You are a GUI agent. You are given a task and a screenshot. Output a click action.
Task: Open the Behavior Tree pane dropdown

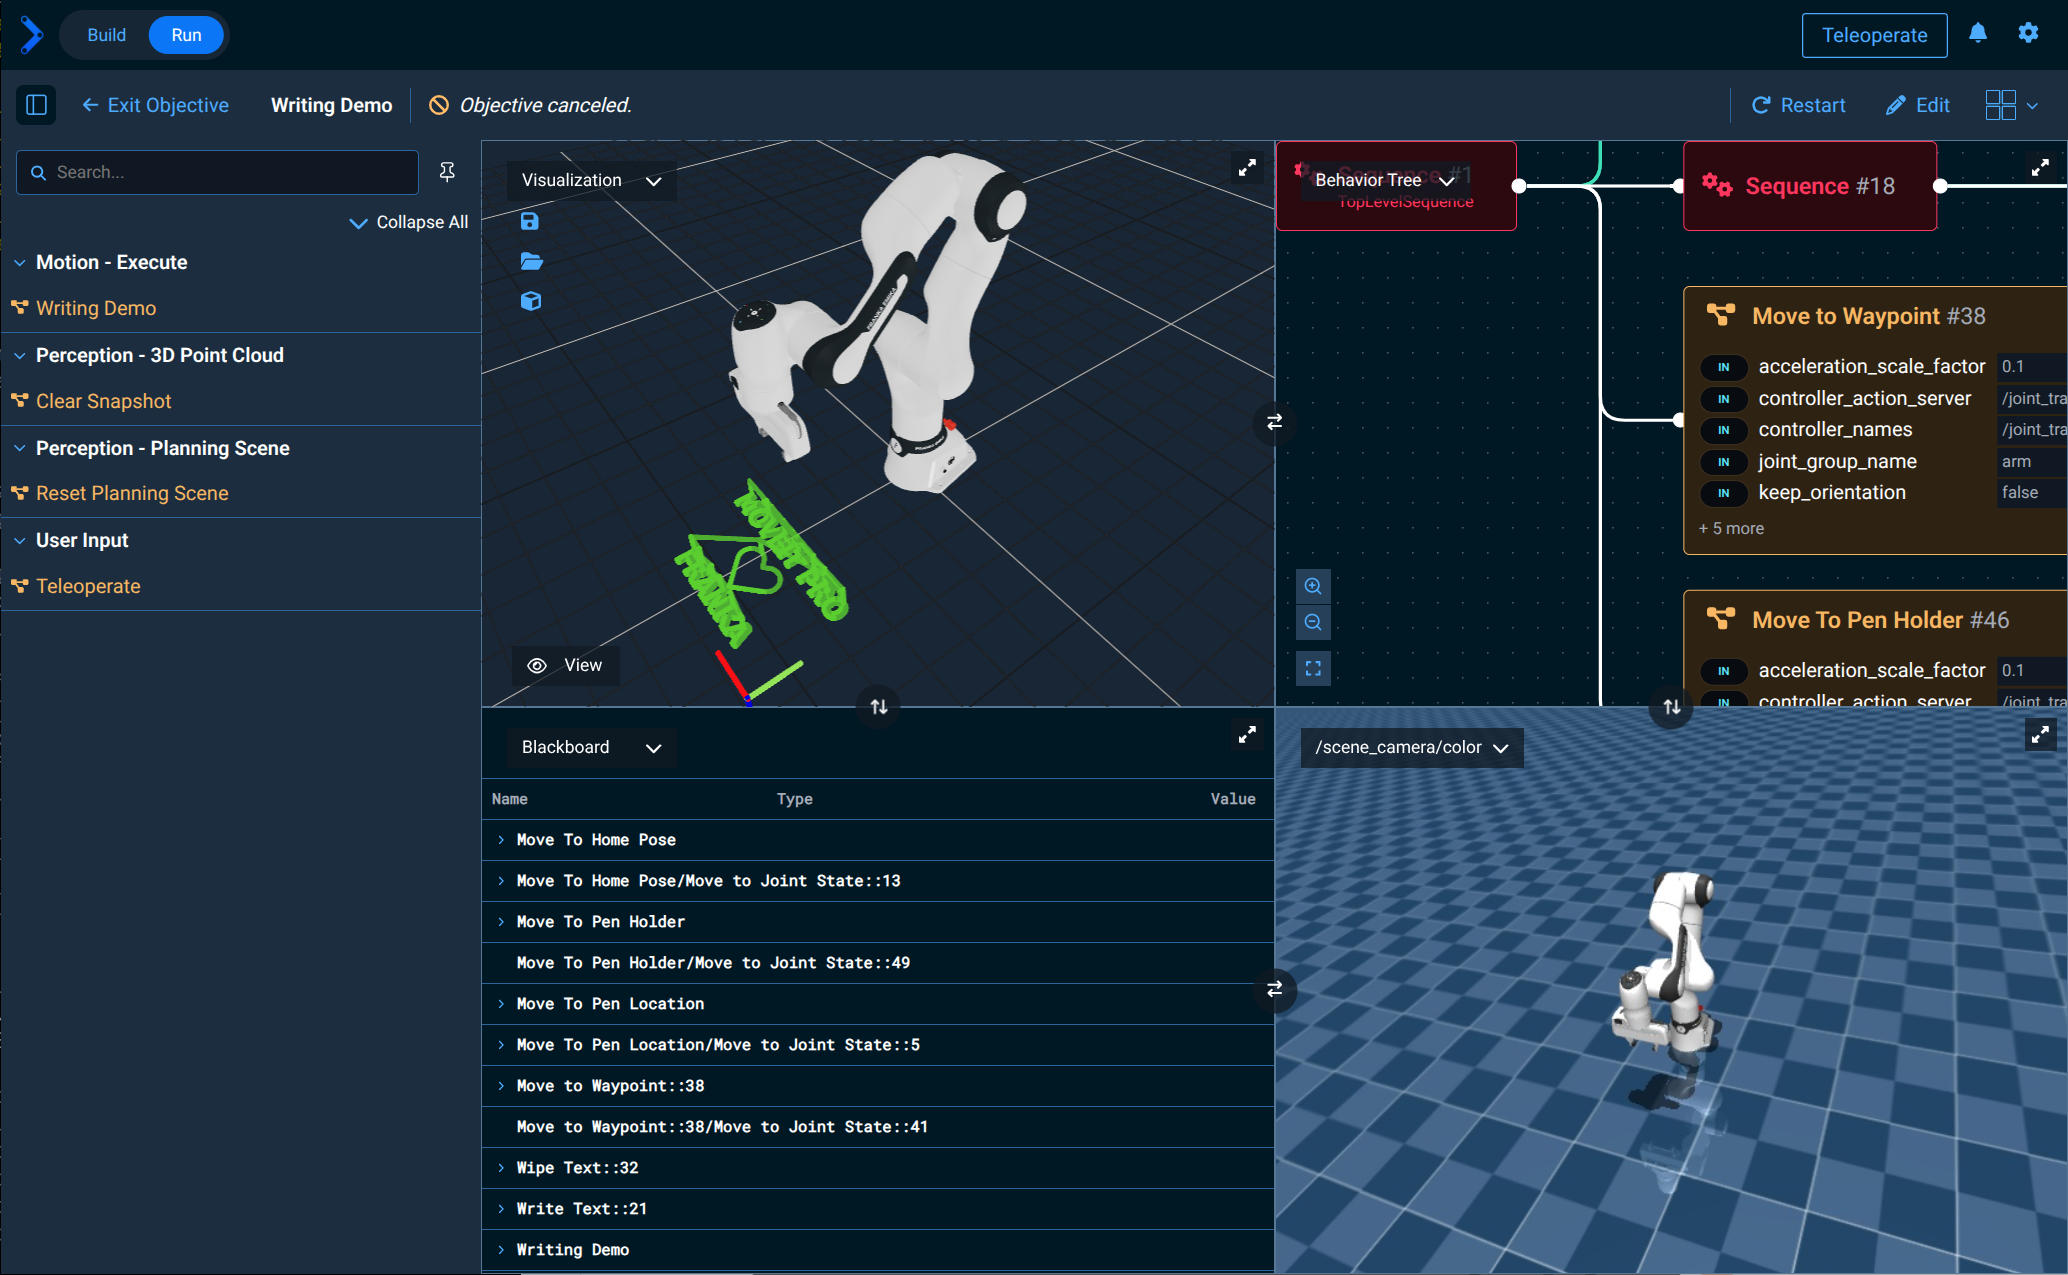point(1384,180)
